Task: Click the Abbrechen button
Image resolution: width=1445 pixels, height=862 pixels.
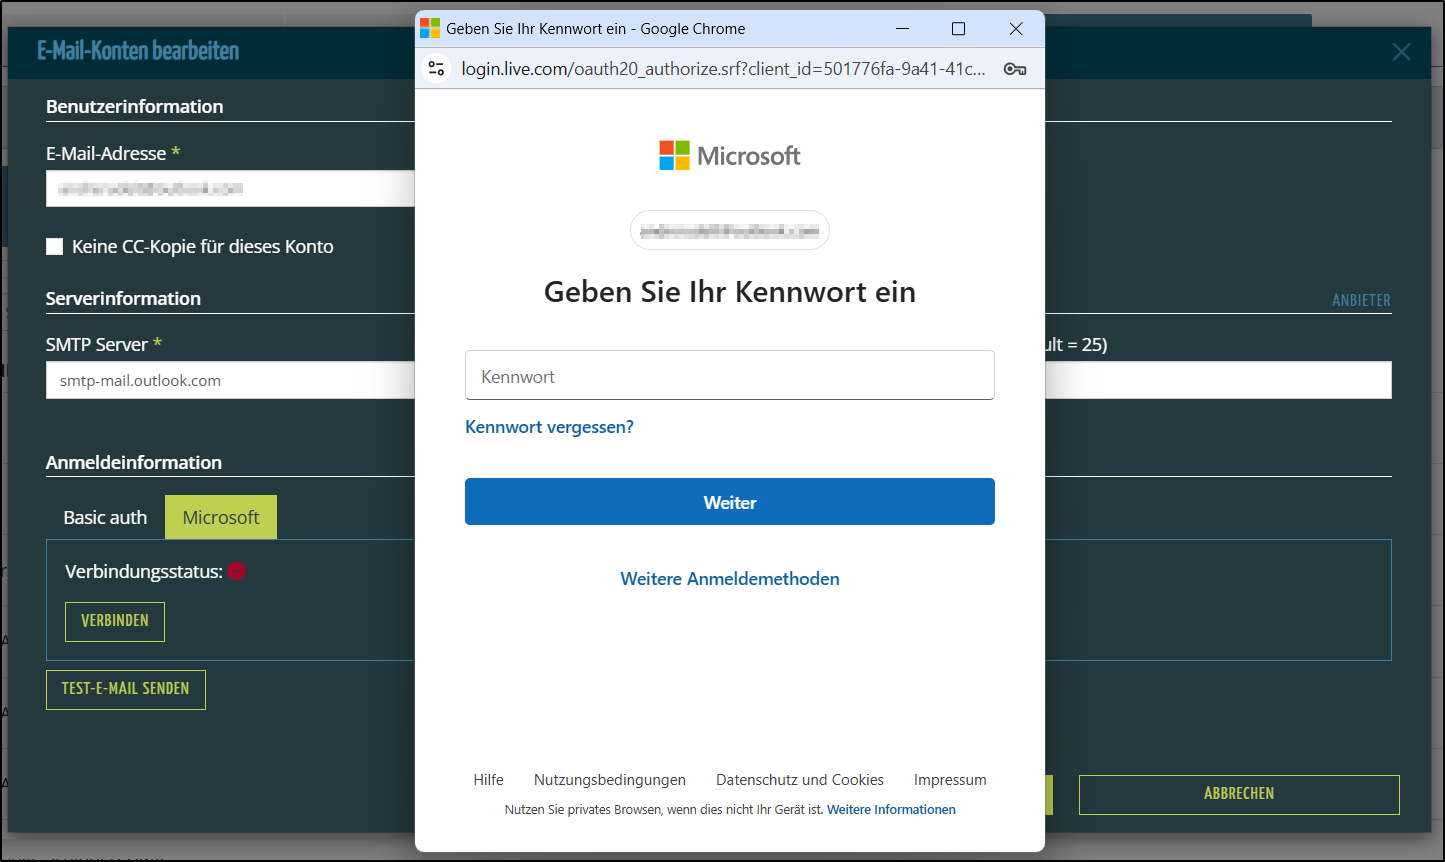Action: (1238, 794)
